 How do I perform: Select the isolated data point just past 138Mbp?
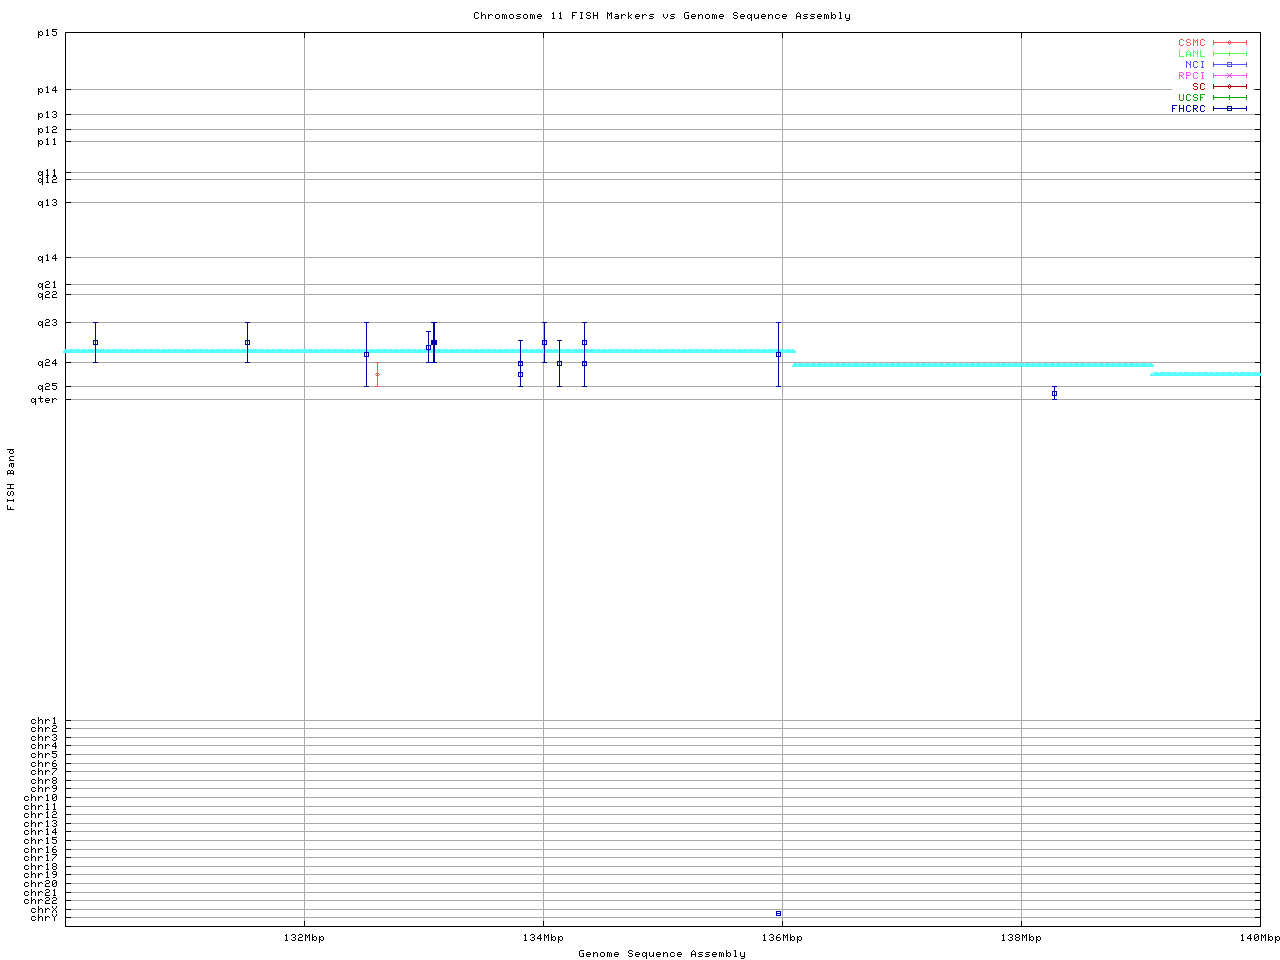[1054, 393]
